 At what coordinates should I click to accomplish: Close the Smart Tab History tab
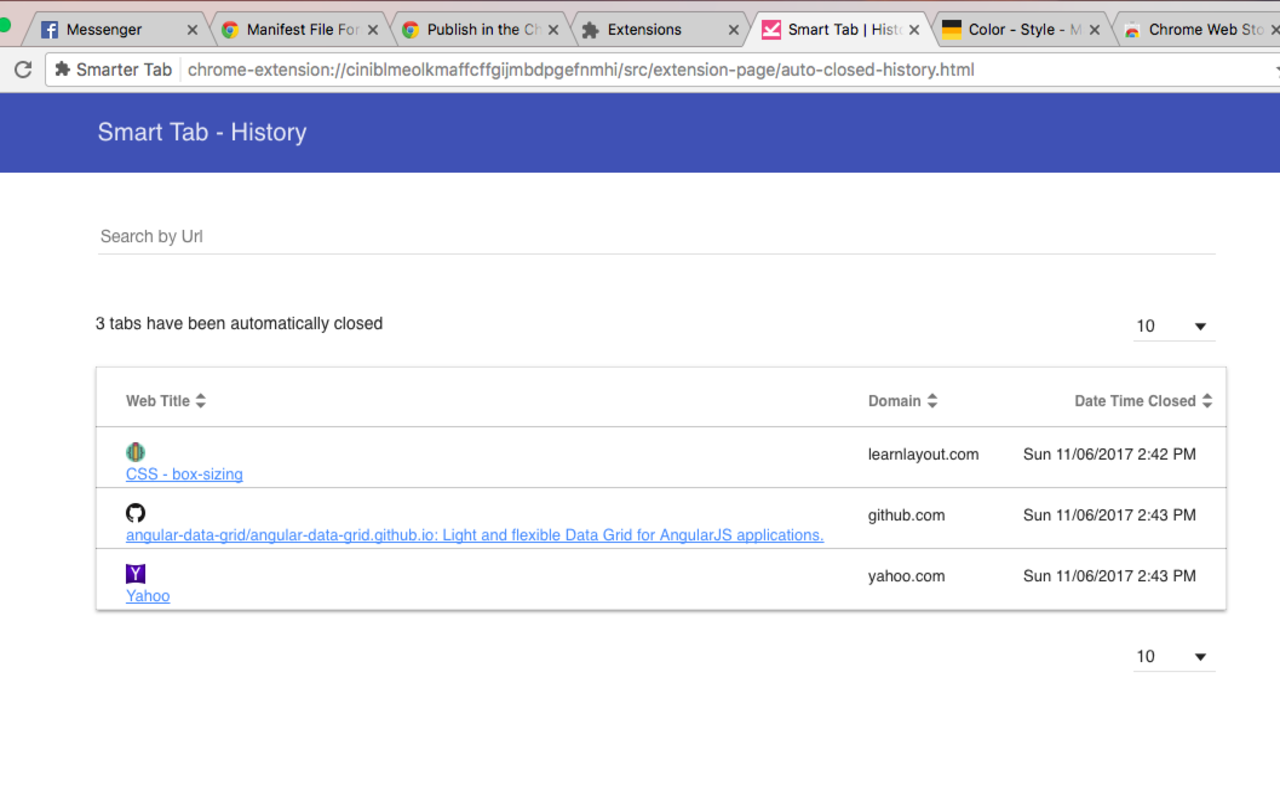[x=914, y=30]
